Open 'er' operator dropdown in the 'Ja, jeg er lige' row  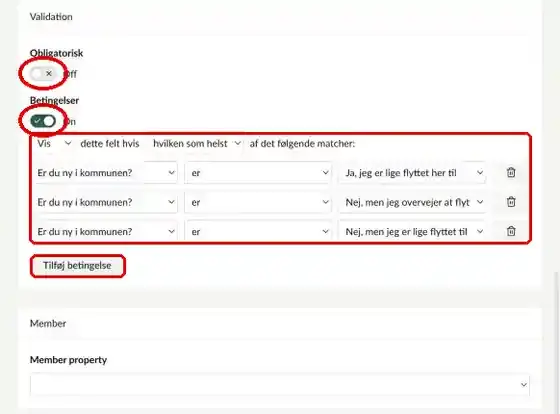258,173
